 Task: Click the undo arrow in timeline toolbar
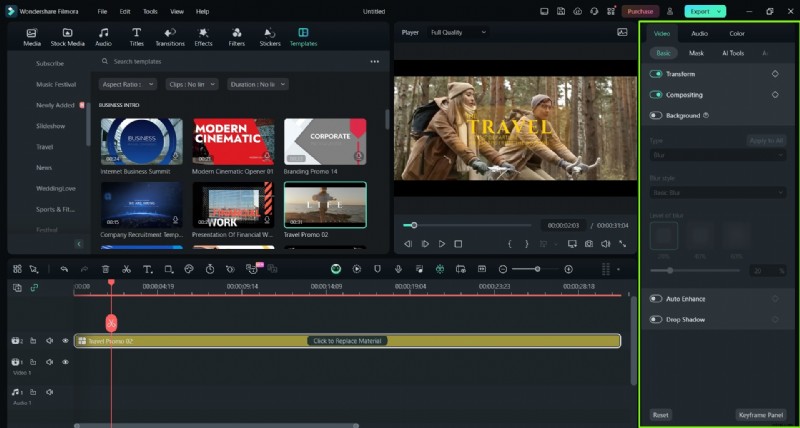(64, 269)
